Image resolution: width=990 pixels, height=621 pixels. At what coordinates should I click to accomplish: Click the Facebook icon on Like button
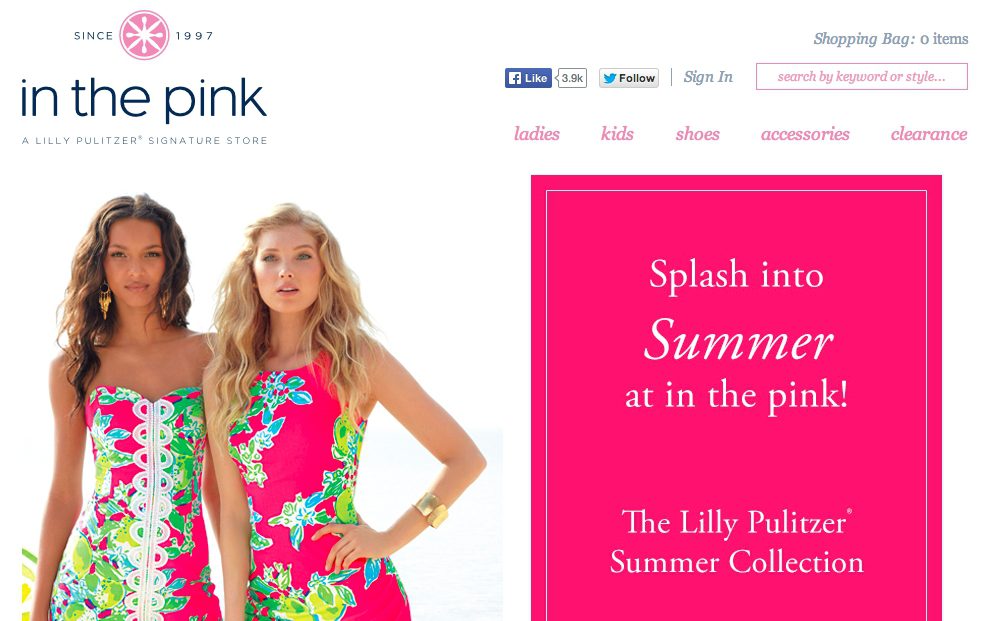(515, 78)
